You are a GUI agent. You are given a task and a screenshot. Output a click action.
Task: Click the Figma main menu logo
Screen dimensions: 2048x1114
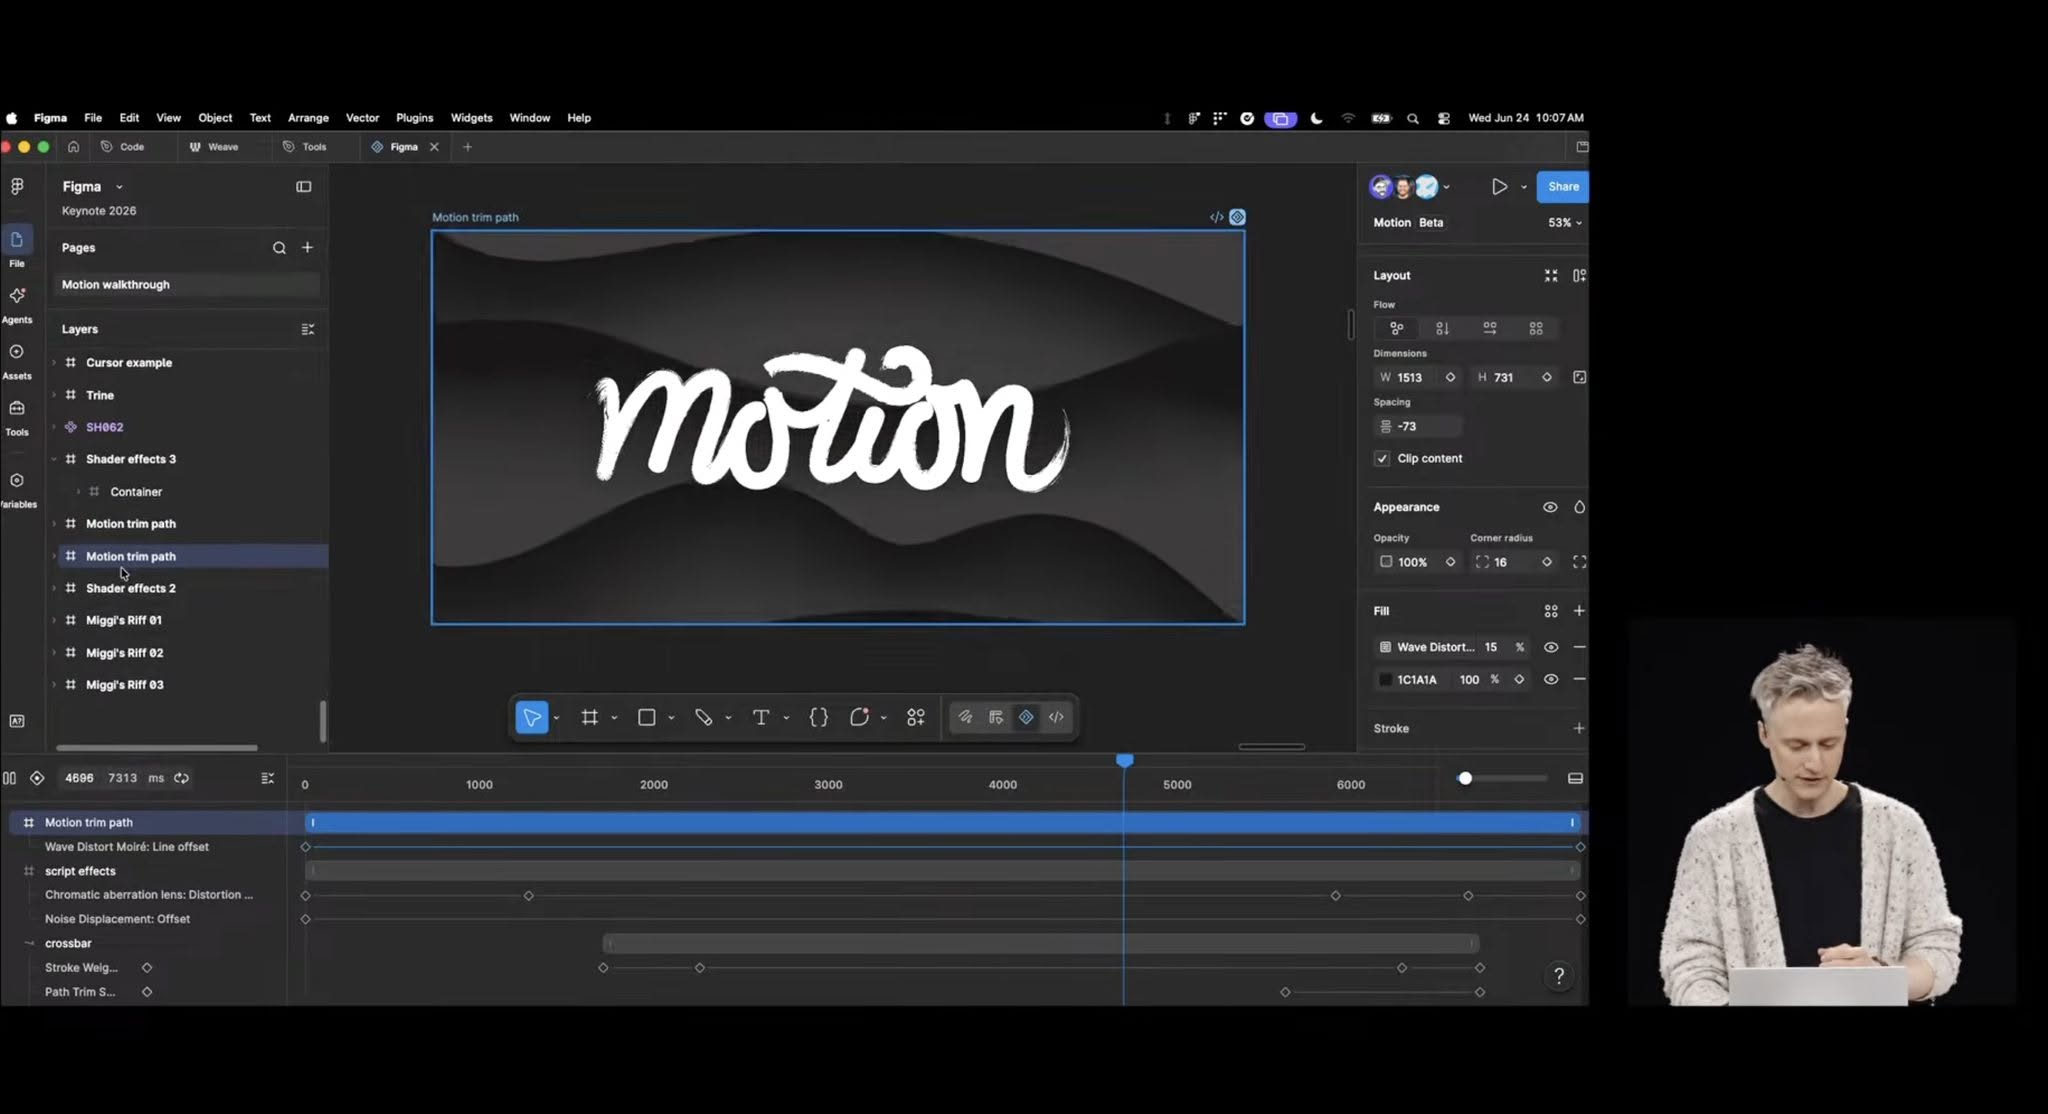pyautogui.click(x=17, y=187)
